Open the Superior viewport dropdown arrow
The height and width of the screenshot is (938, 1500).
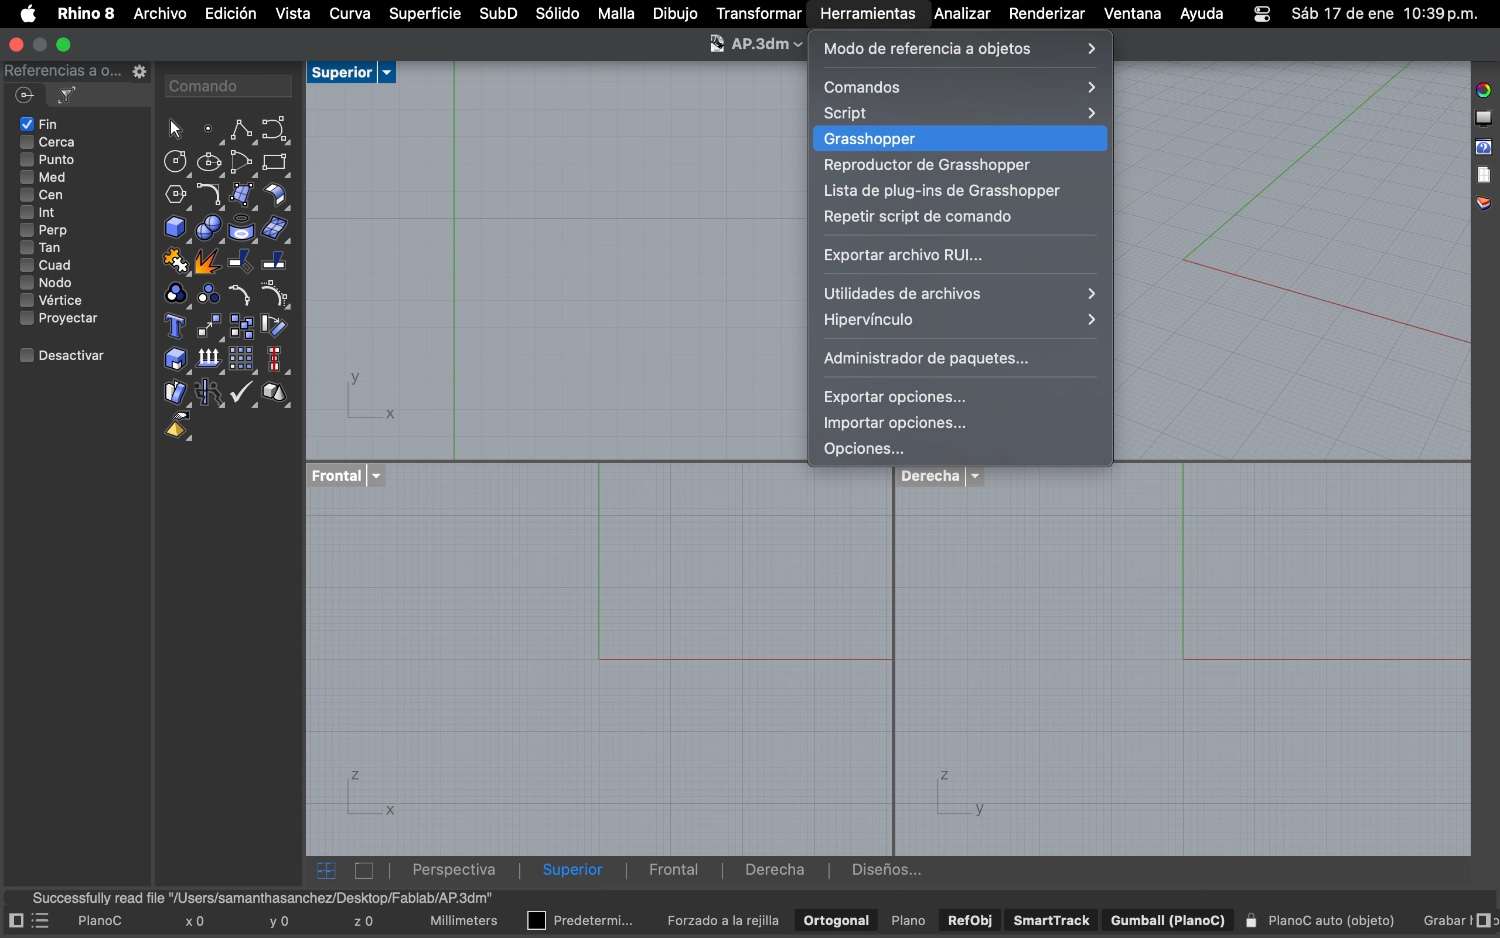(x=387, y=73)
